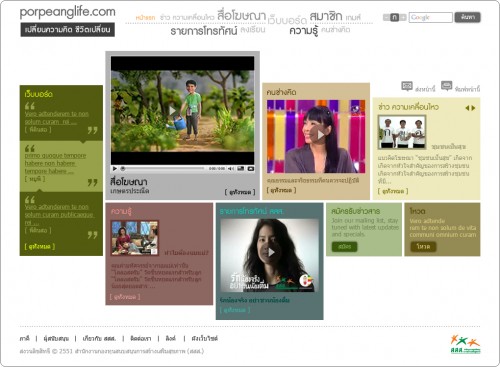The width and height of the screenshot is (500, 367).
Task: Go to previous news item with left arrow
Action: pos(467,108)
